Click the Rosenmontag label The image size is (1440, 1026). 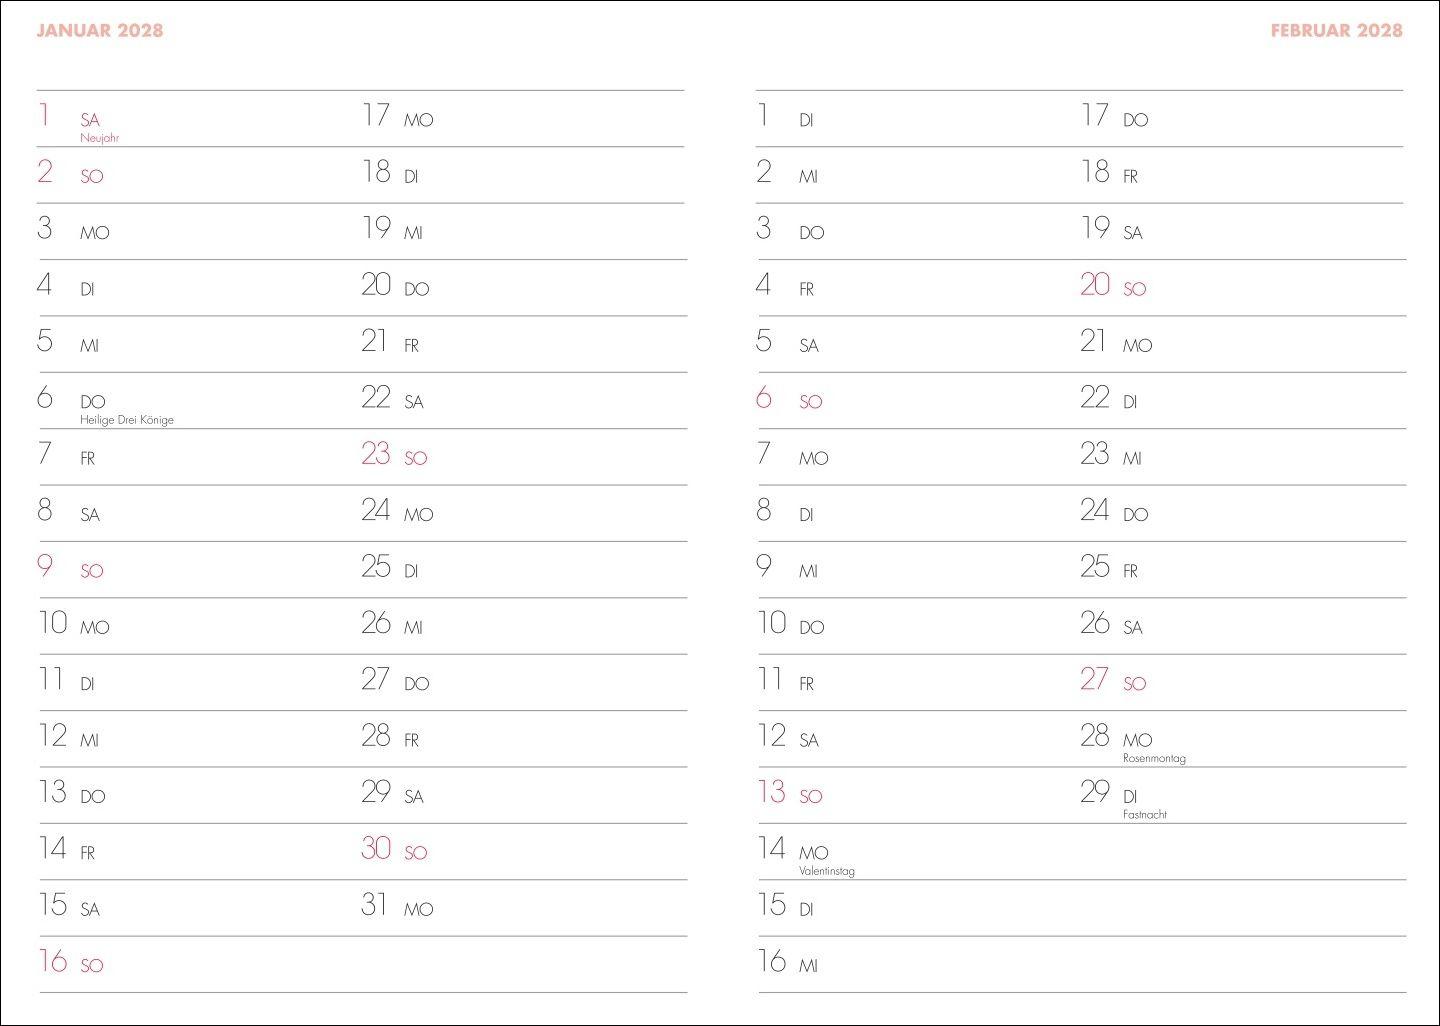tap(1154, 758)
